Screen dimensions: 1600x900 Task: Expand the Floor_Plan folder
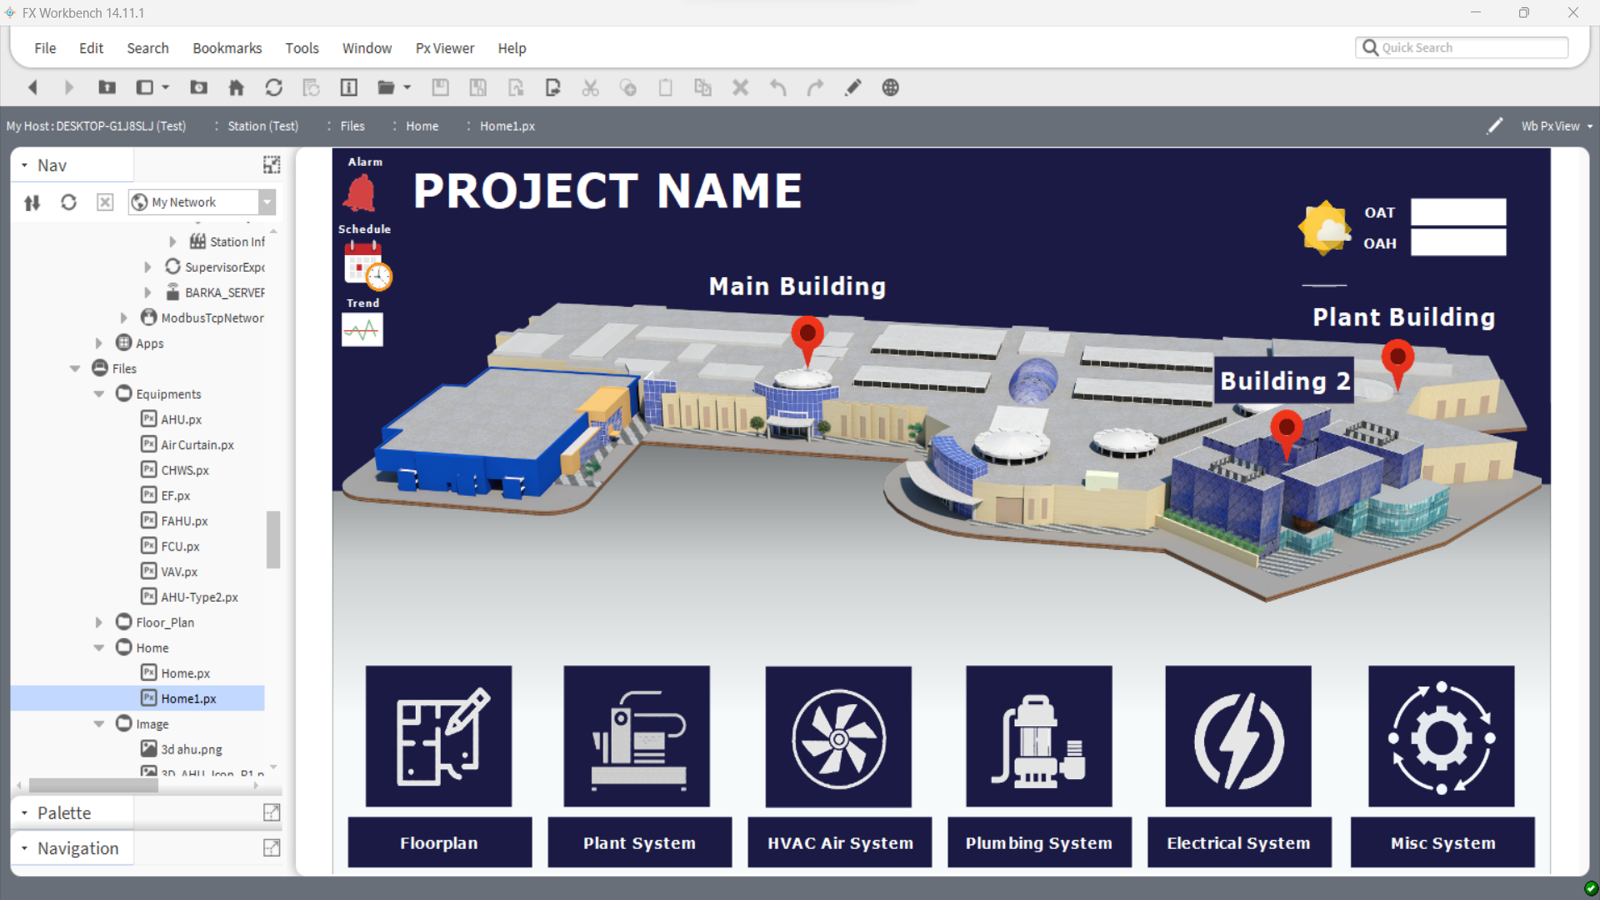click(x=99, y=622)
